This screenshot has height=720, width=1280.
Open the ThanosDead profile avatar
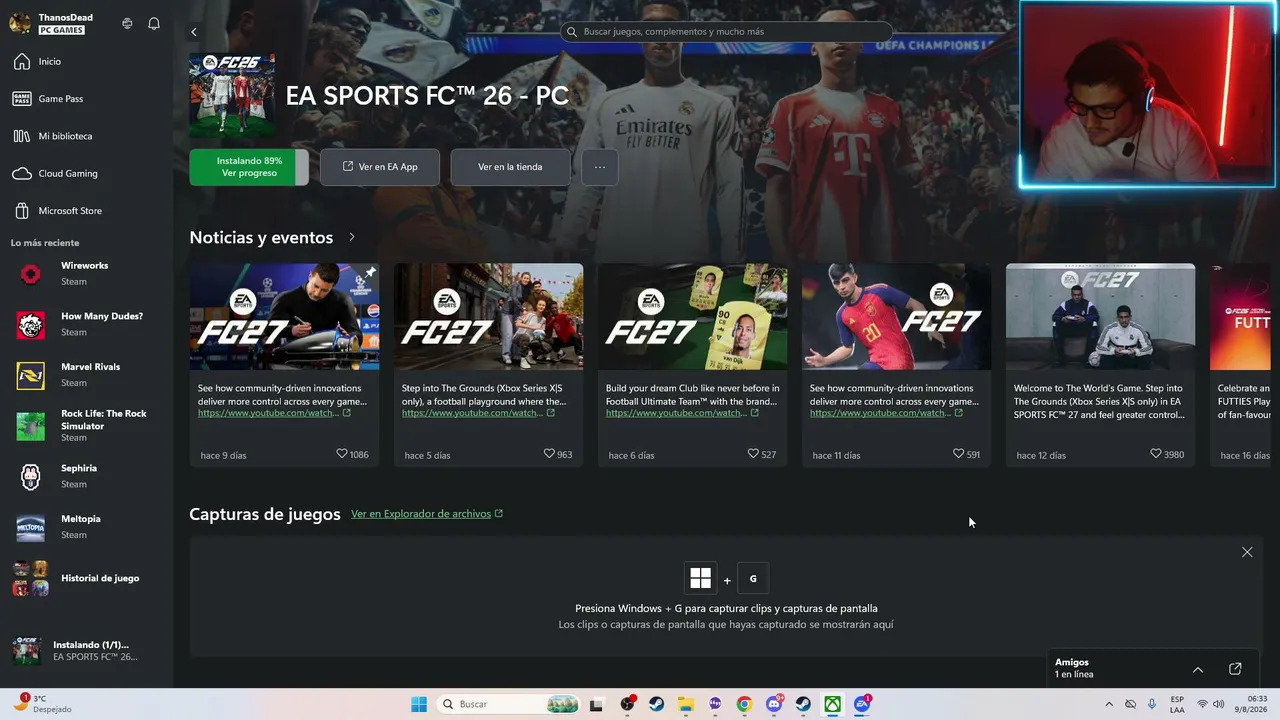click(x=20, y=23)
